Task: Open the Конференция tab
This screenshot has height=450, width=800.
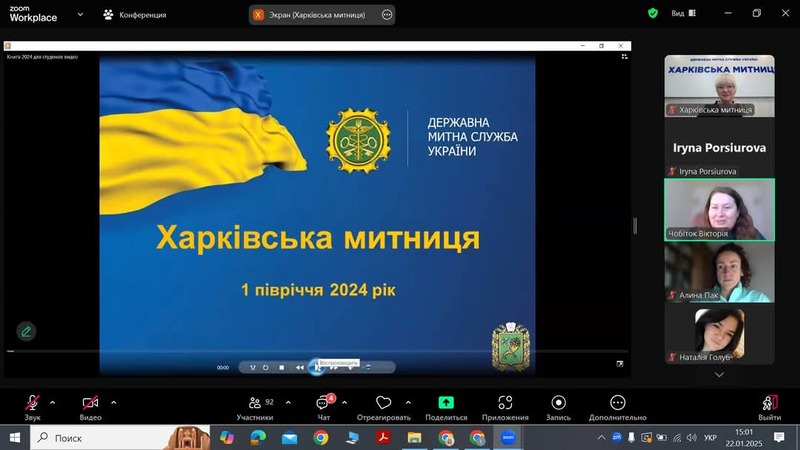Action: tap(135, 15)
